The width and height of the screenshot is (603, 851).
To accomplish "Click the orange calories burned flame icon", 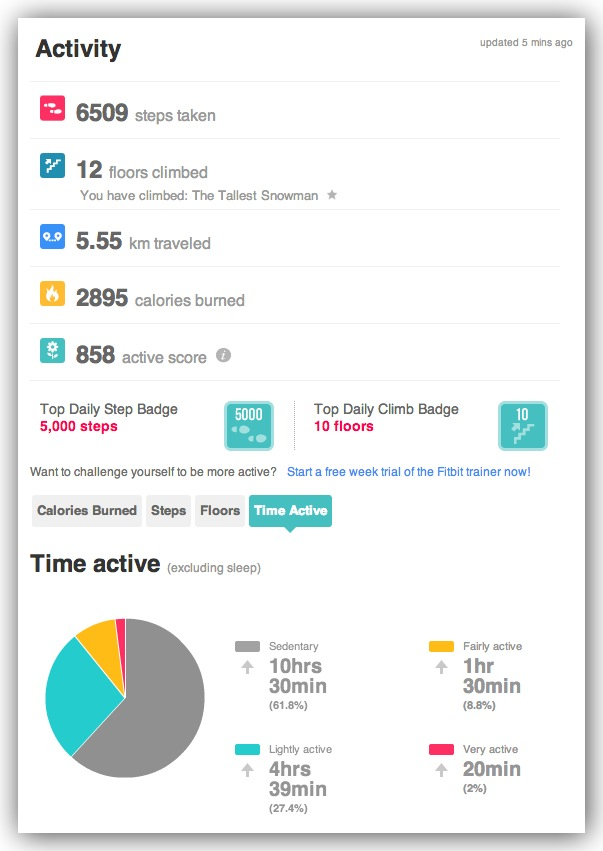I will (52, 294).
